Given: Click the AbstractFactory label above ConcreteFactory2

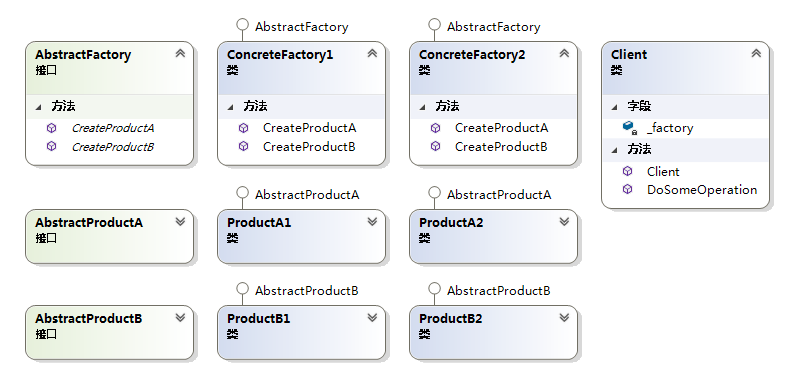Looking at the screenshot, I should point(494,27).
